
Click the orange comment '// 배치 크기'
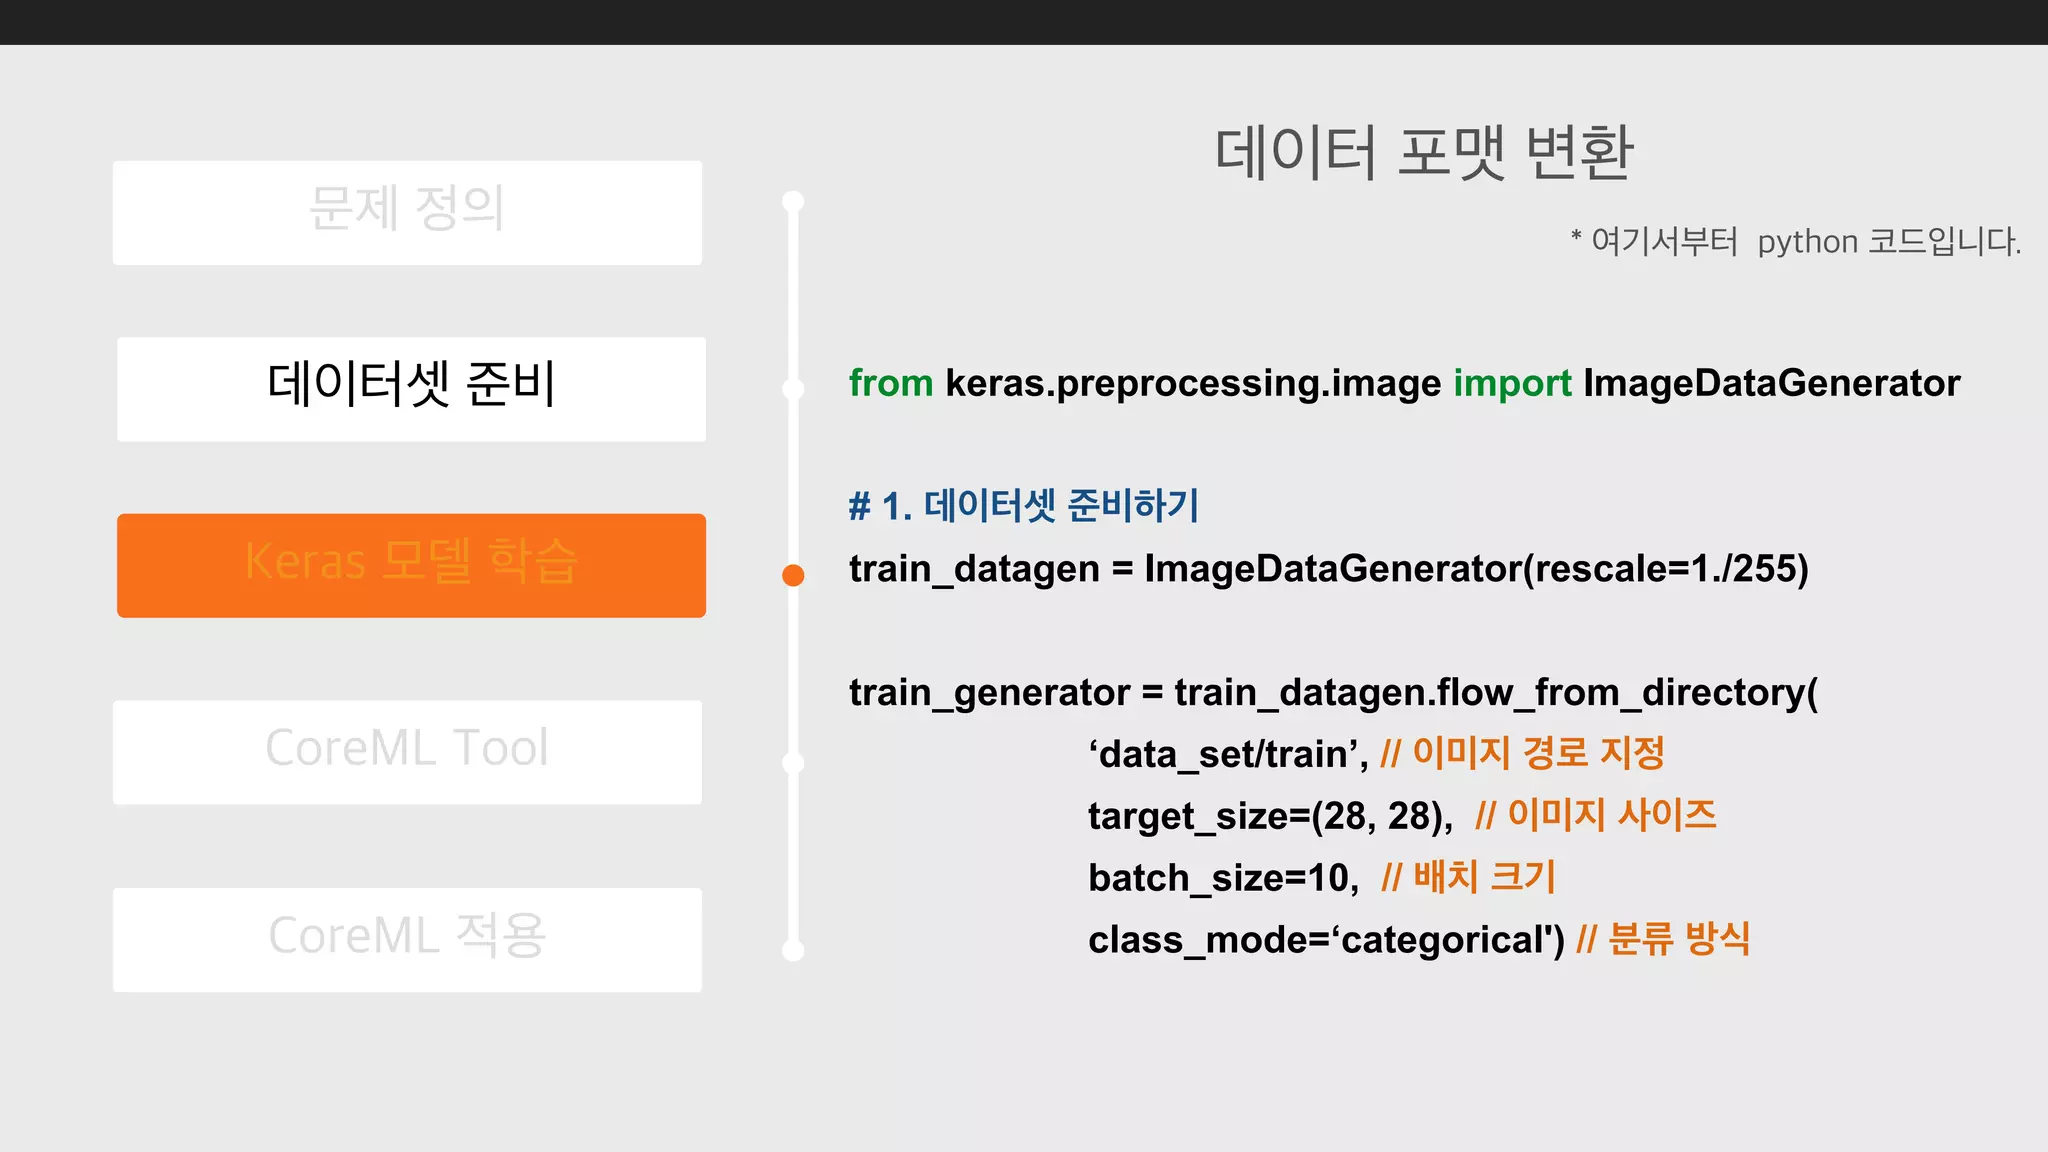click(1468, 877)
